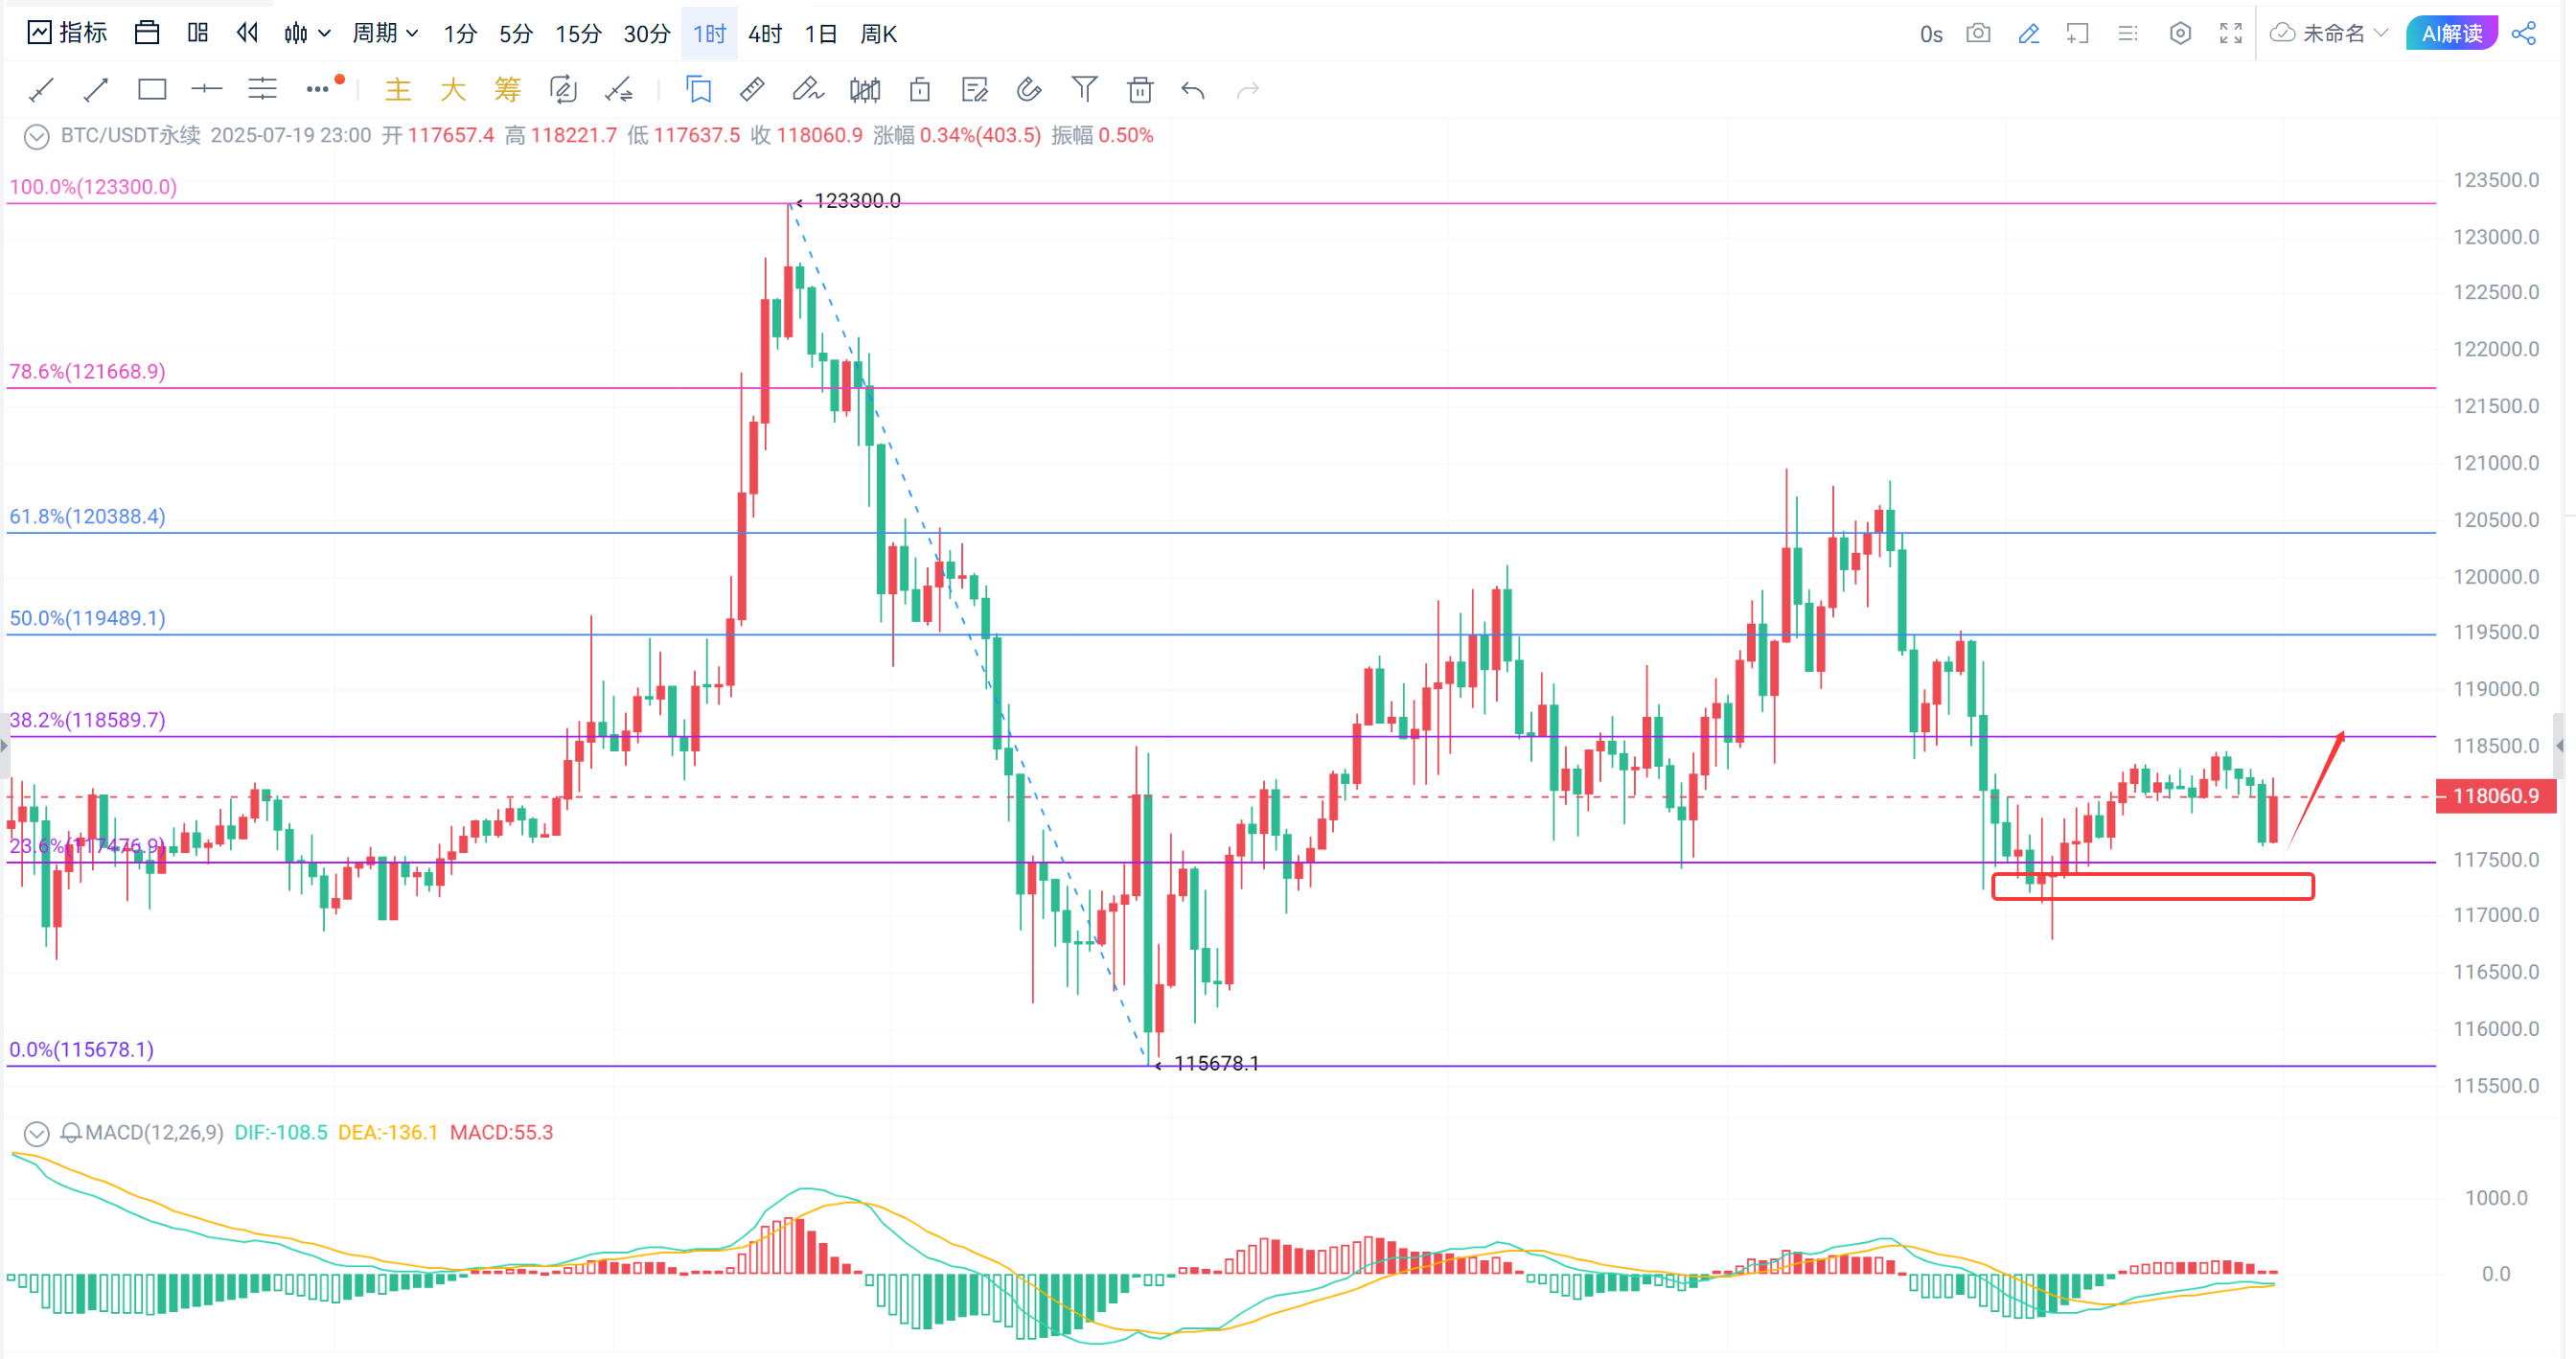Switch to the 4时 timeframe
Screen dimensions: 2576x1359
[x=765, y=34]
